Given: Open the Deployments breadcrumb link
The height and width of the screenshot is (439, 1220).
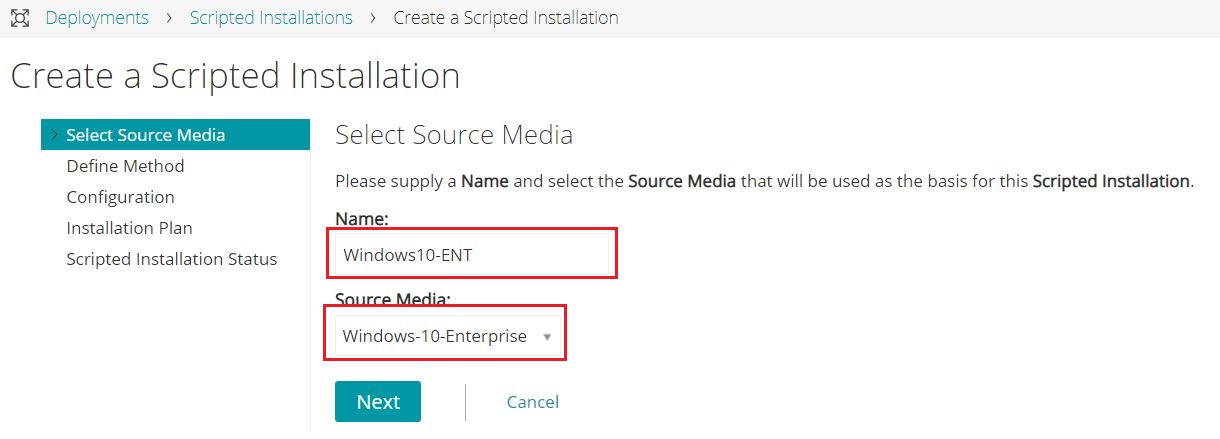Looking at the screenshot, I should click(x=97, y=18).
